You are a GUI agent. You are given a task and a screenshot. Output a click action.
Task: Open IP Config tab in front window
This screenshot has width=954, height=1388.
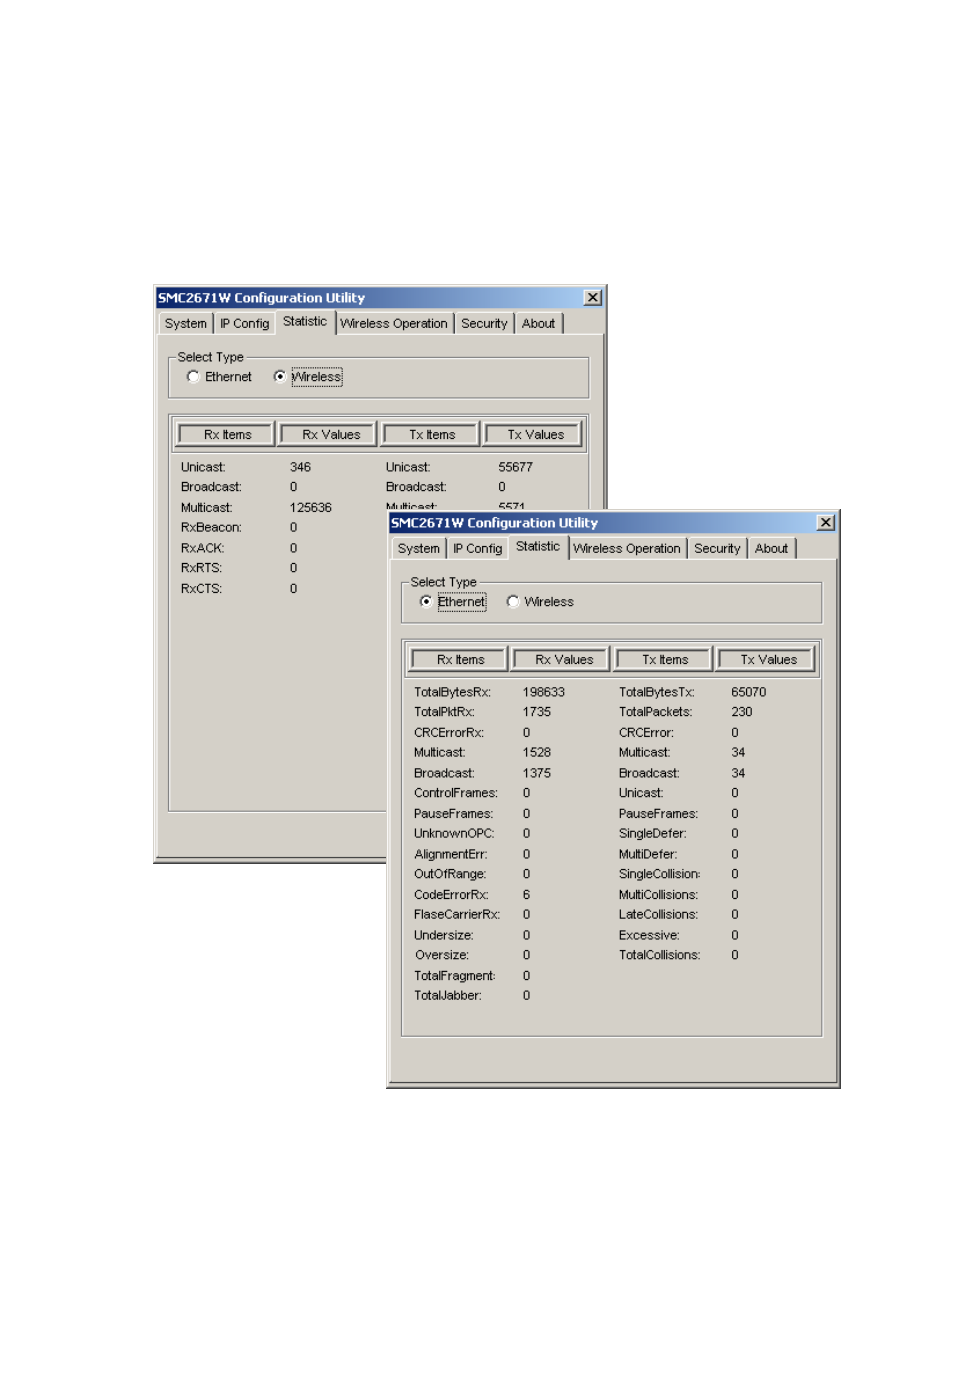(x=477, y=549)
